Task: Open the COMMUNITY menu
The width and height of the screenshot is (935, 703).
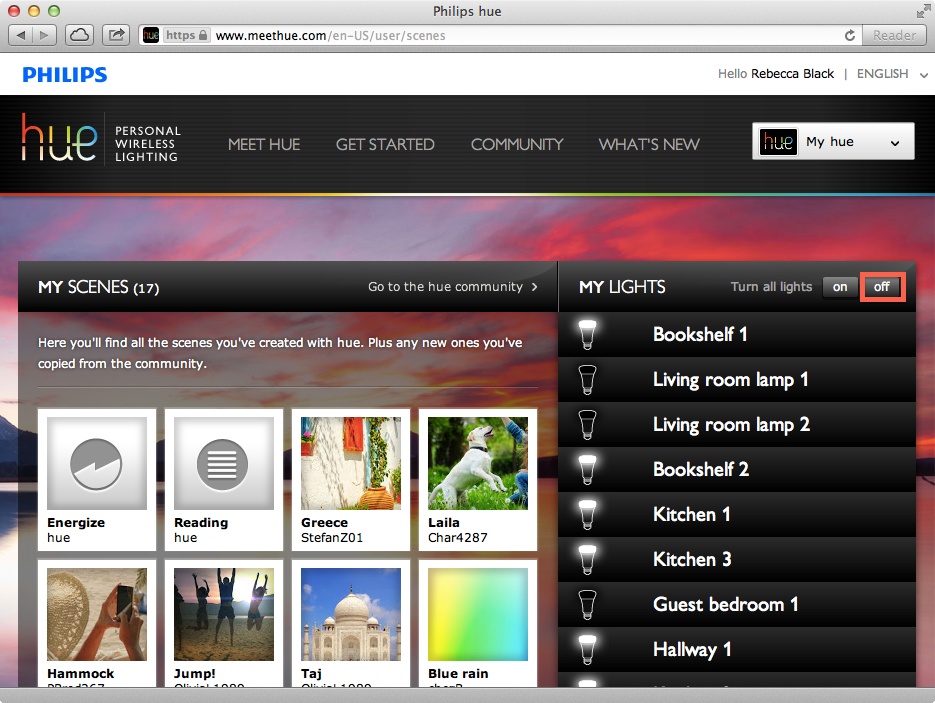Action: pos(517,144)
